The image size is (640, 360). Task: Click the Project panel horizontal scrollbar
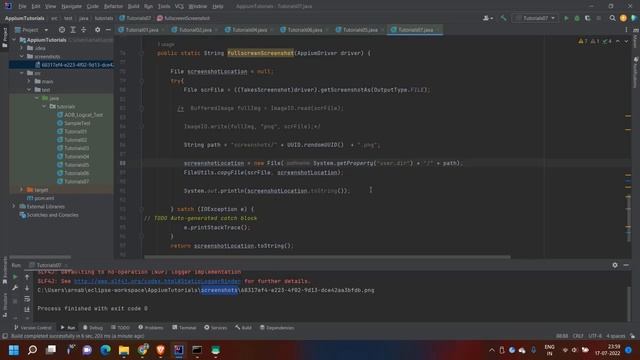[40, 257]
